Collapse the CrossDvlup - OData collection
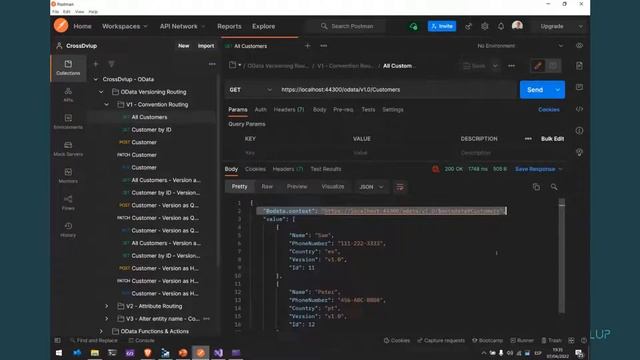The height and width of the screenshot is (360, 640). [x=96, y=79]
